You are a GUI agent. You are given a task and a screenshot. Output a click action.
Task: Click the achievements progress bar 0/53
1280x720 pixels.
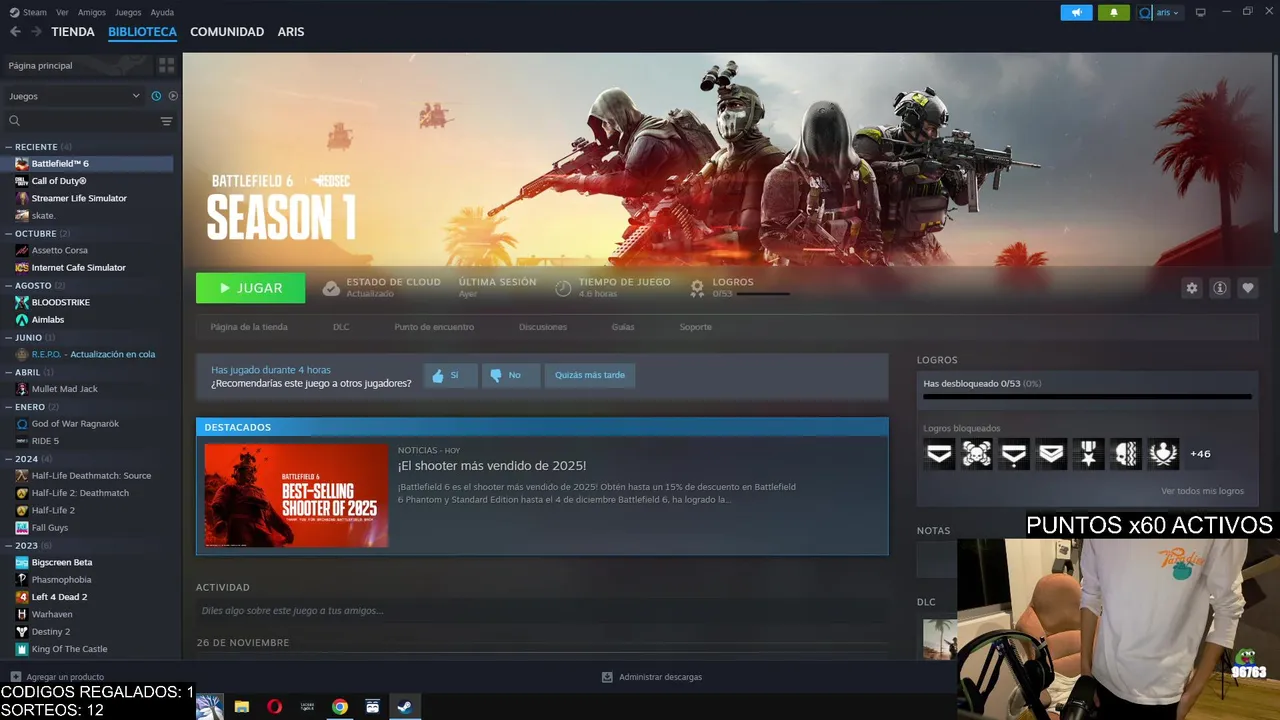click(x=1087, y=397)
